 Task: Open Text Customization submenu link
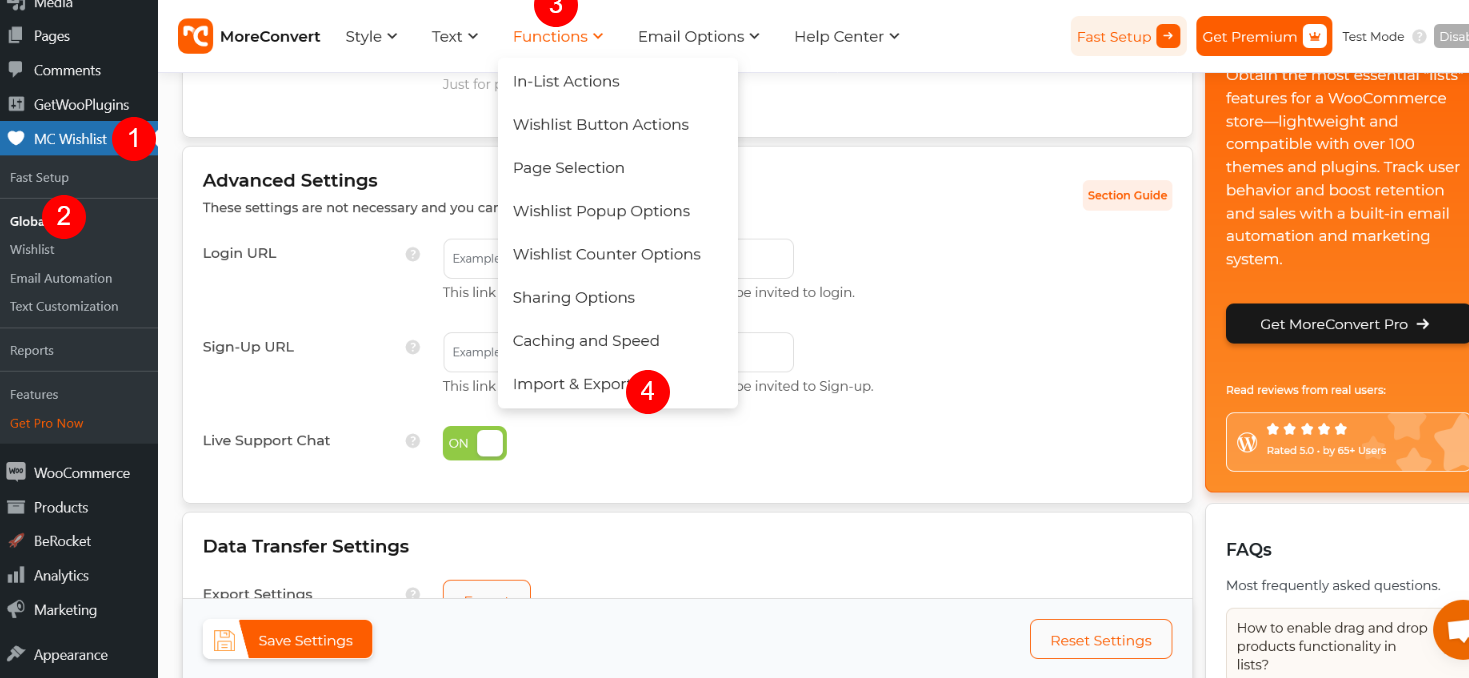pyautogui.click(x=64, y=306)
